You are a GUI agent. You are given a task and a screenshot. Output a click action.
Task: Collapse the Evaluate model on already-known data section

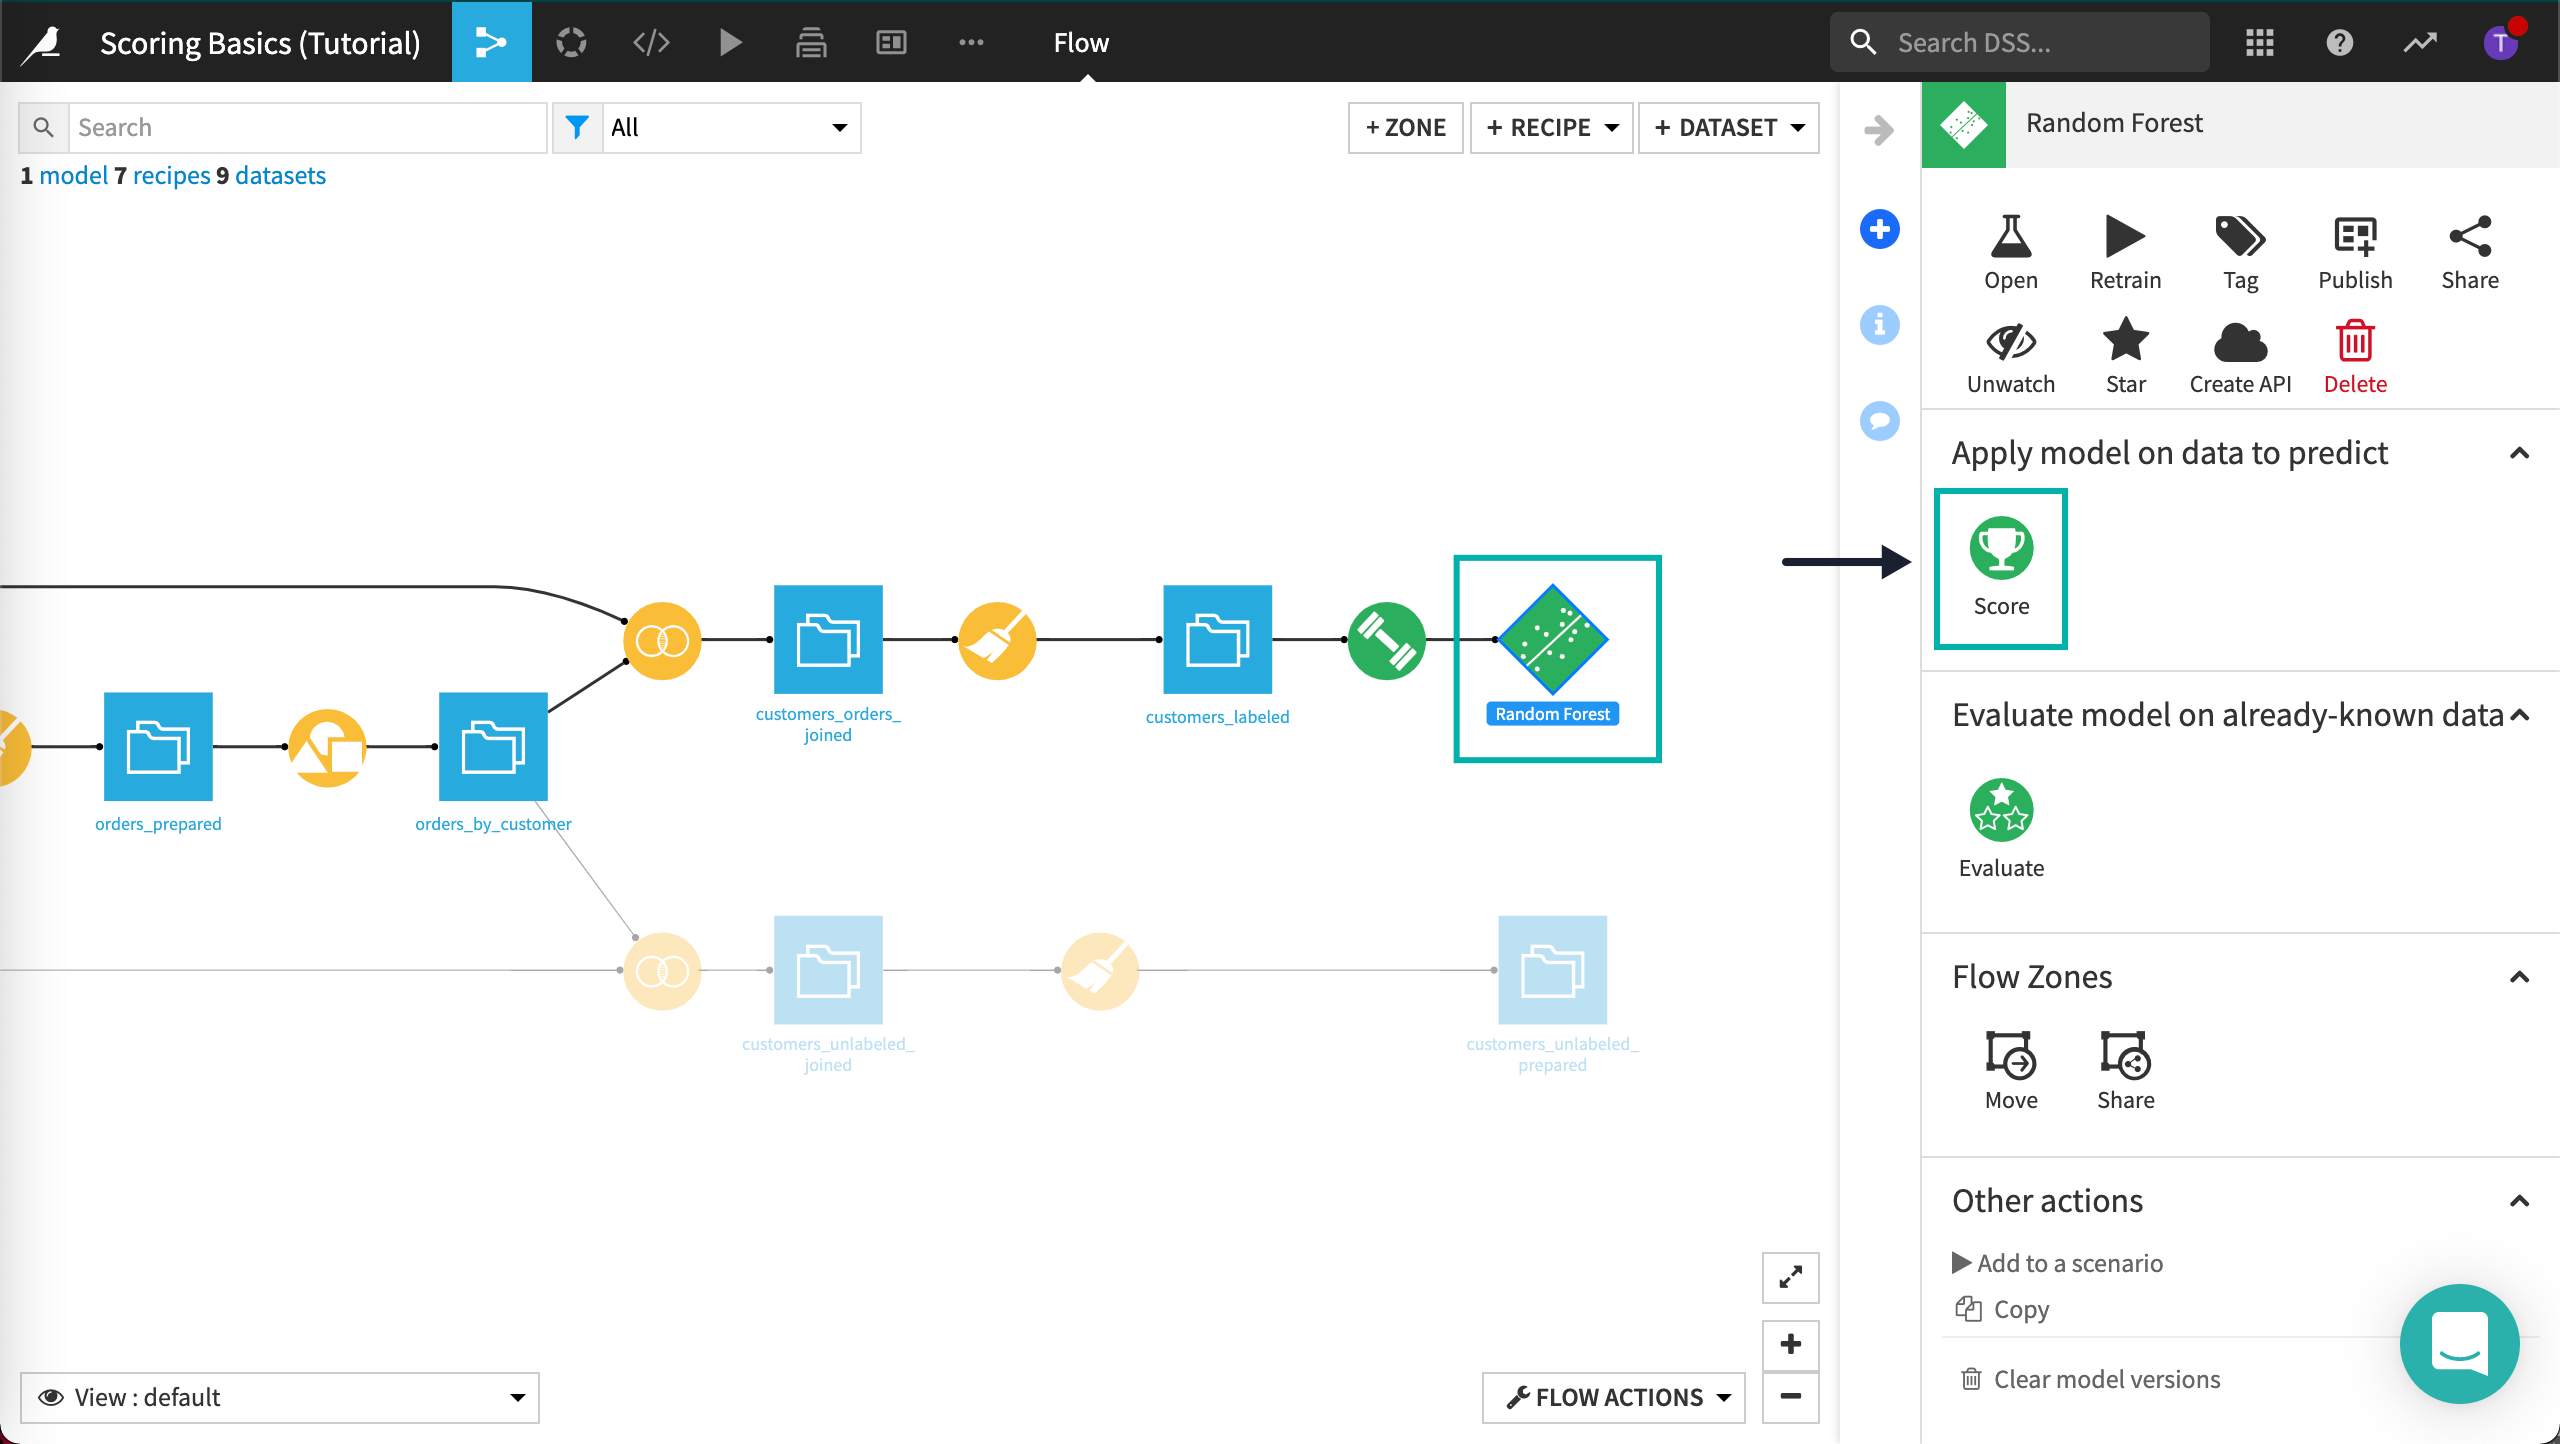tap(2518, 714)
